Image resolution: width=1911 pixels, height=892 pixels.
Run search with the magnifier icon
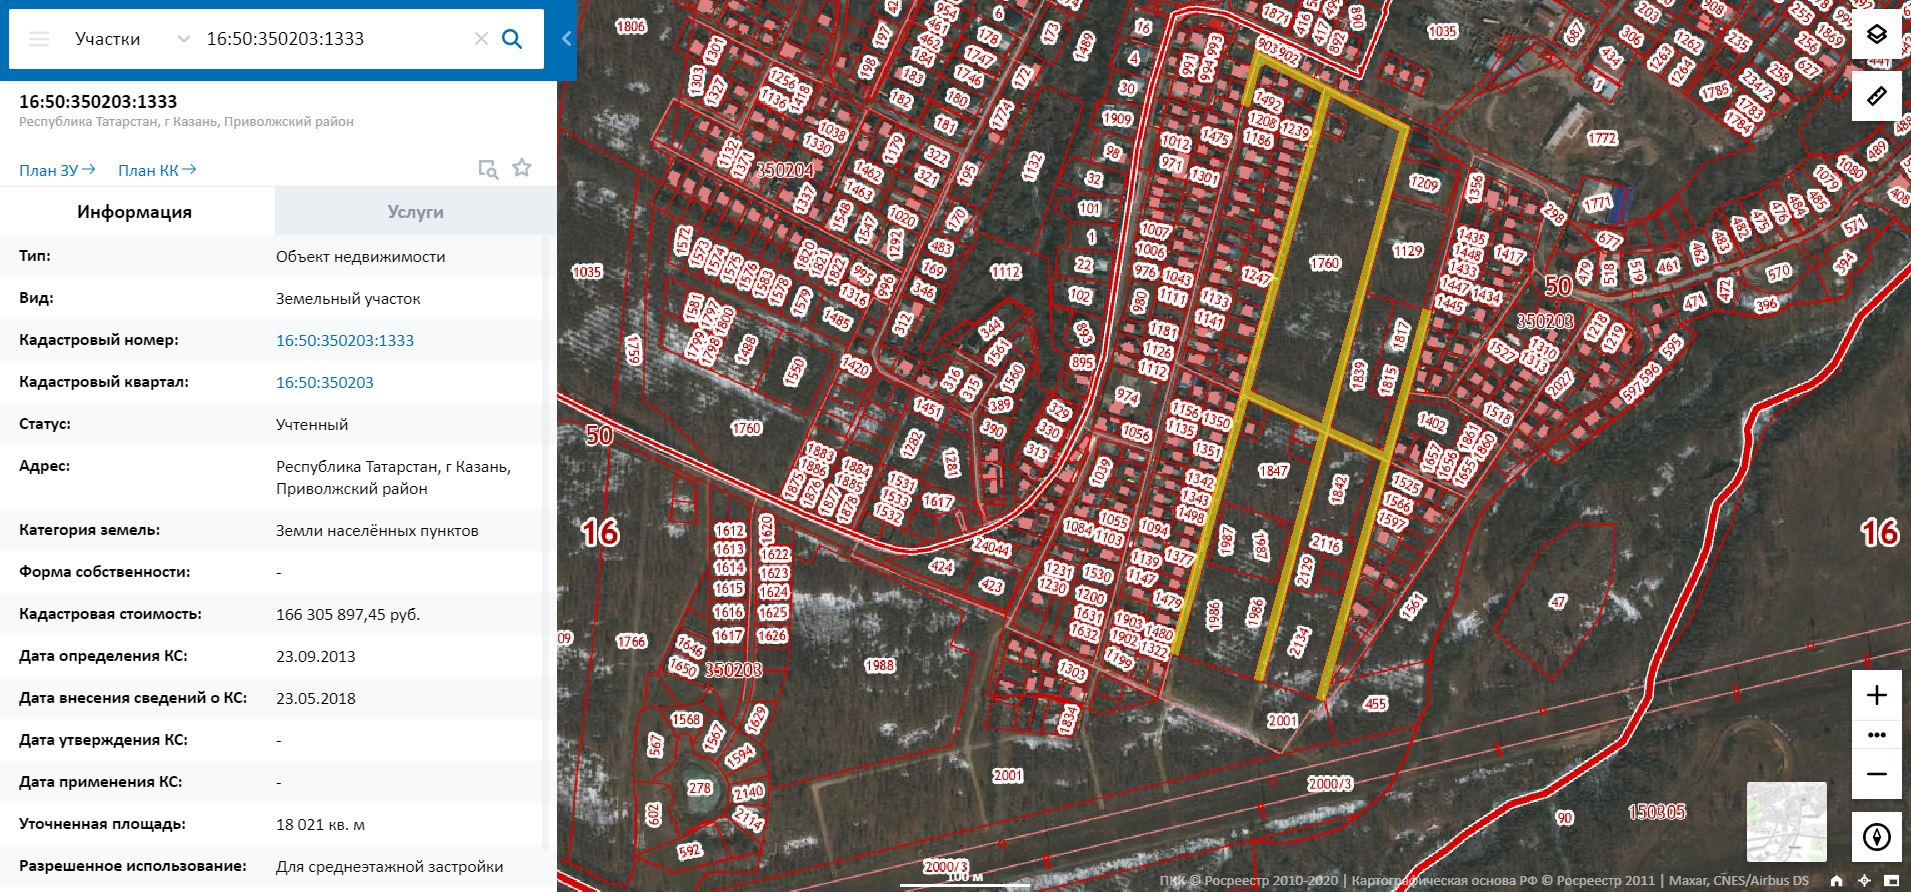[x=512, y=39]
